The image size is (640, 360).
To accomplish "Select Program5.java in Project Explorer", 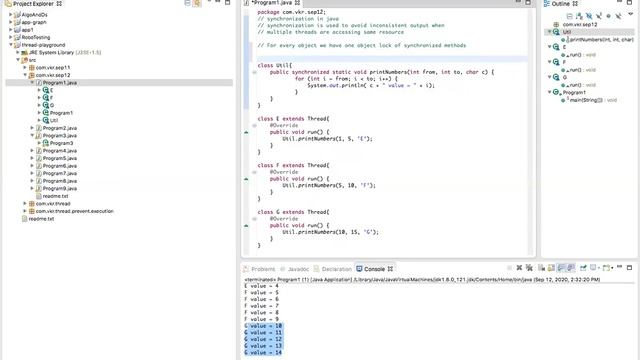I will tap(60, 158).
